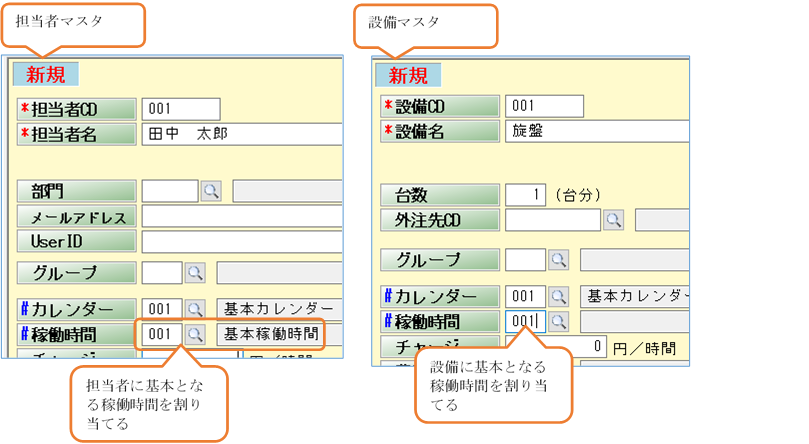Click the 外注先CD input field
The image size is (809, 444).
point(553,220)
